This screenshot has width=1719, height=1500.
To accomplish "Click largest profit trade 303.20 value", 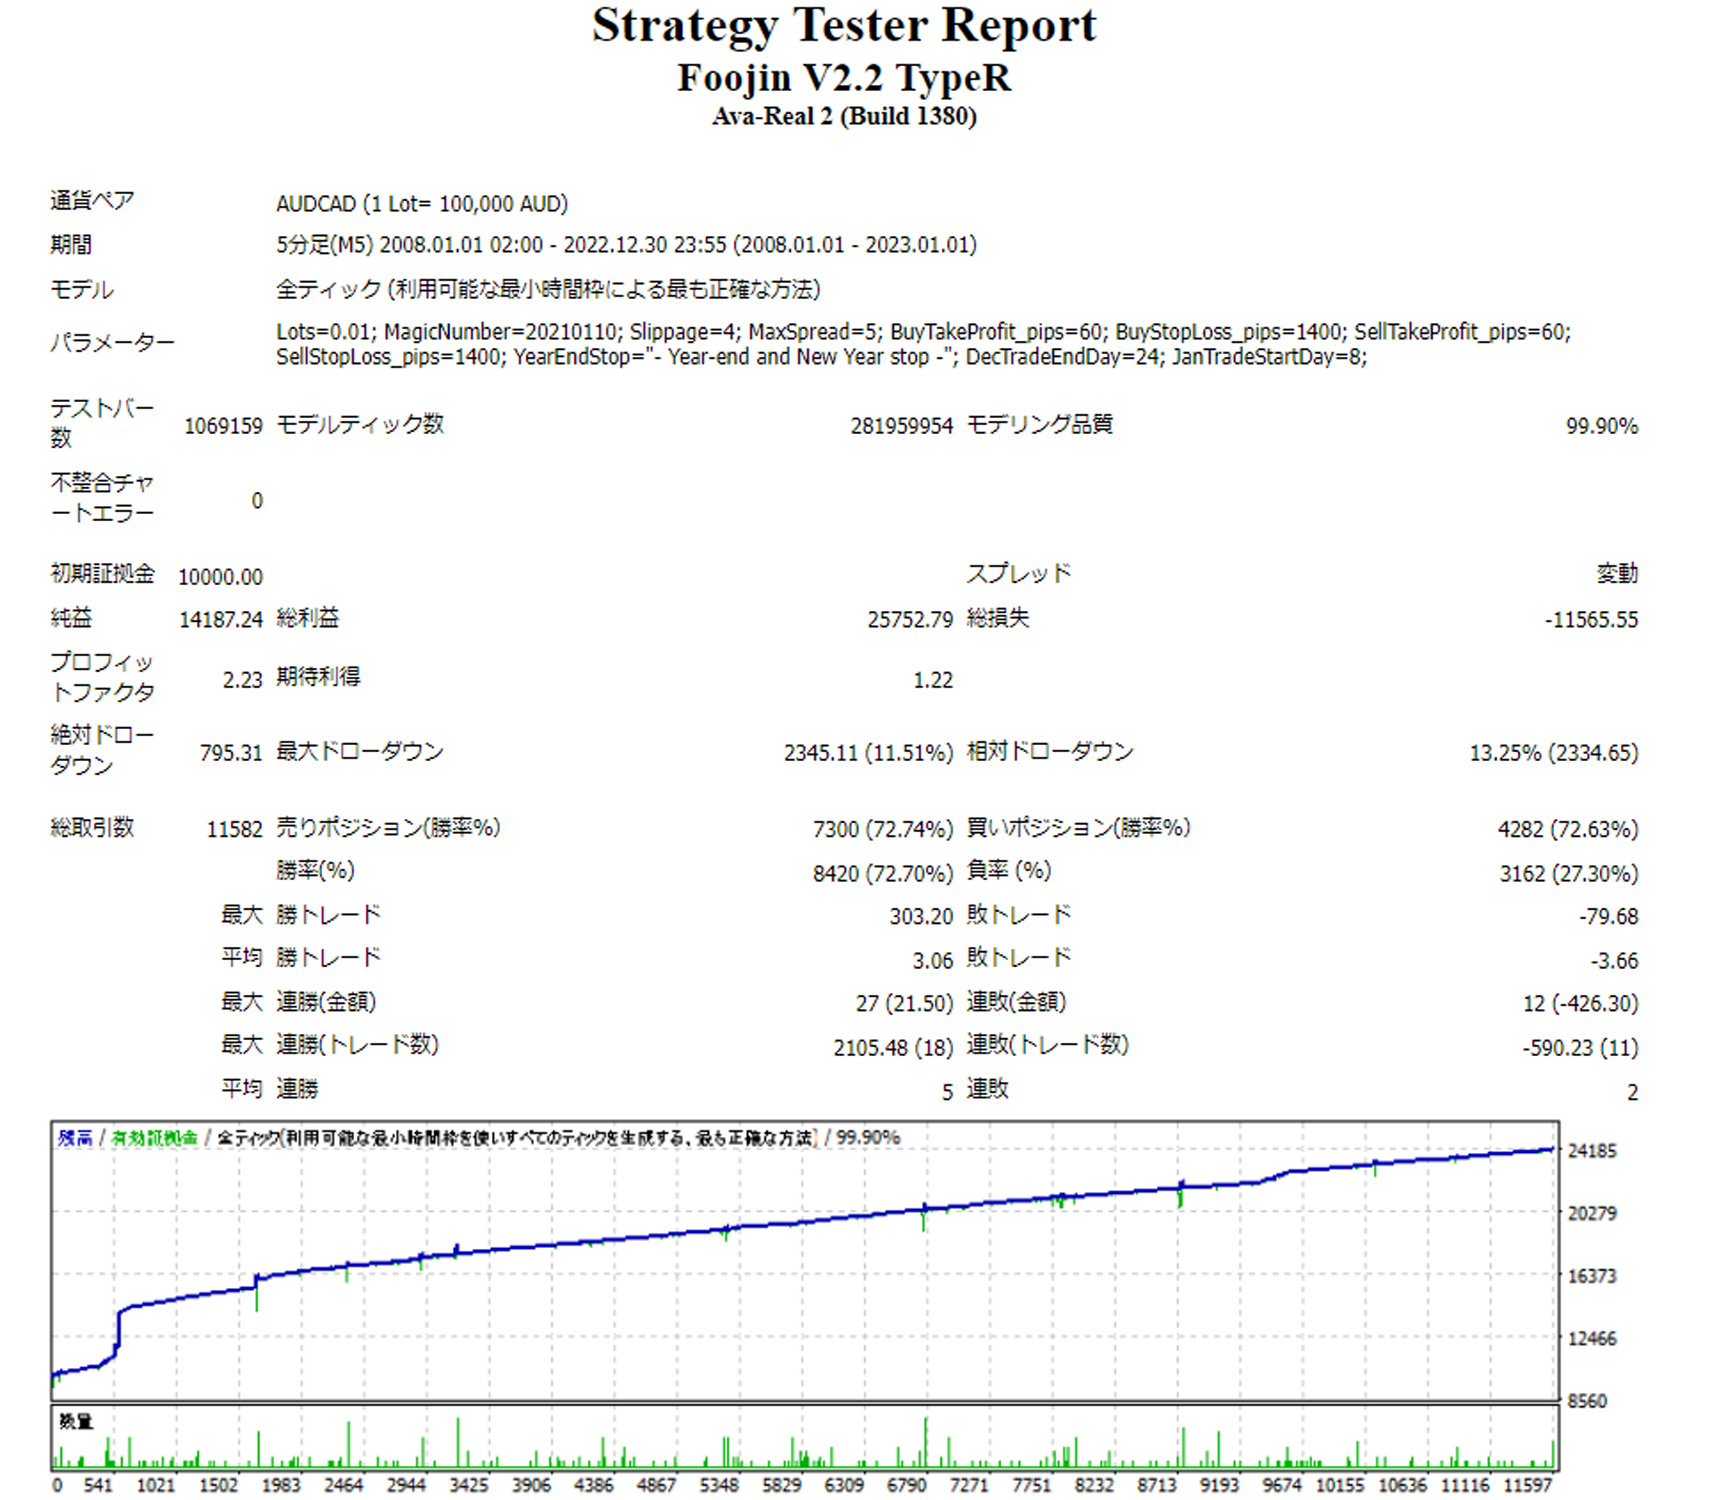I will (x=921, y=917).
